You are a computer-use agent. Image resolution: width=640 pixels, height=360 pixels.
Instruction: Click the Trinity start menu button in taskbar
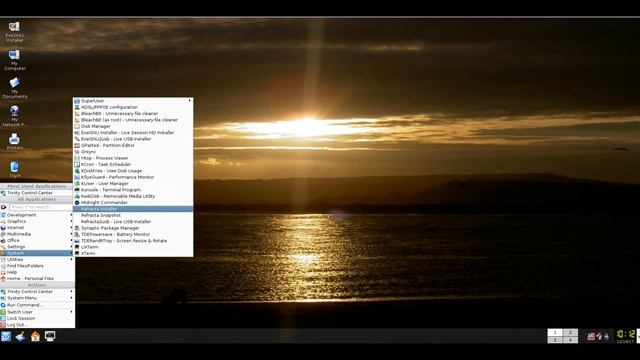point(6,336)
